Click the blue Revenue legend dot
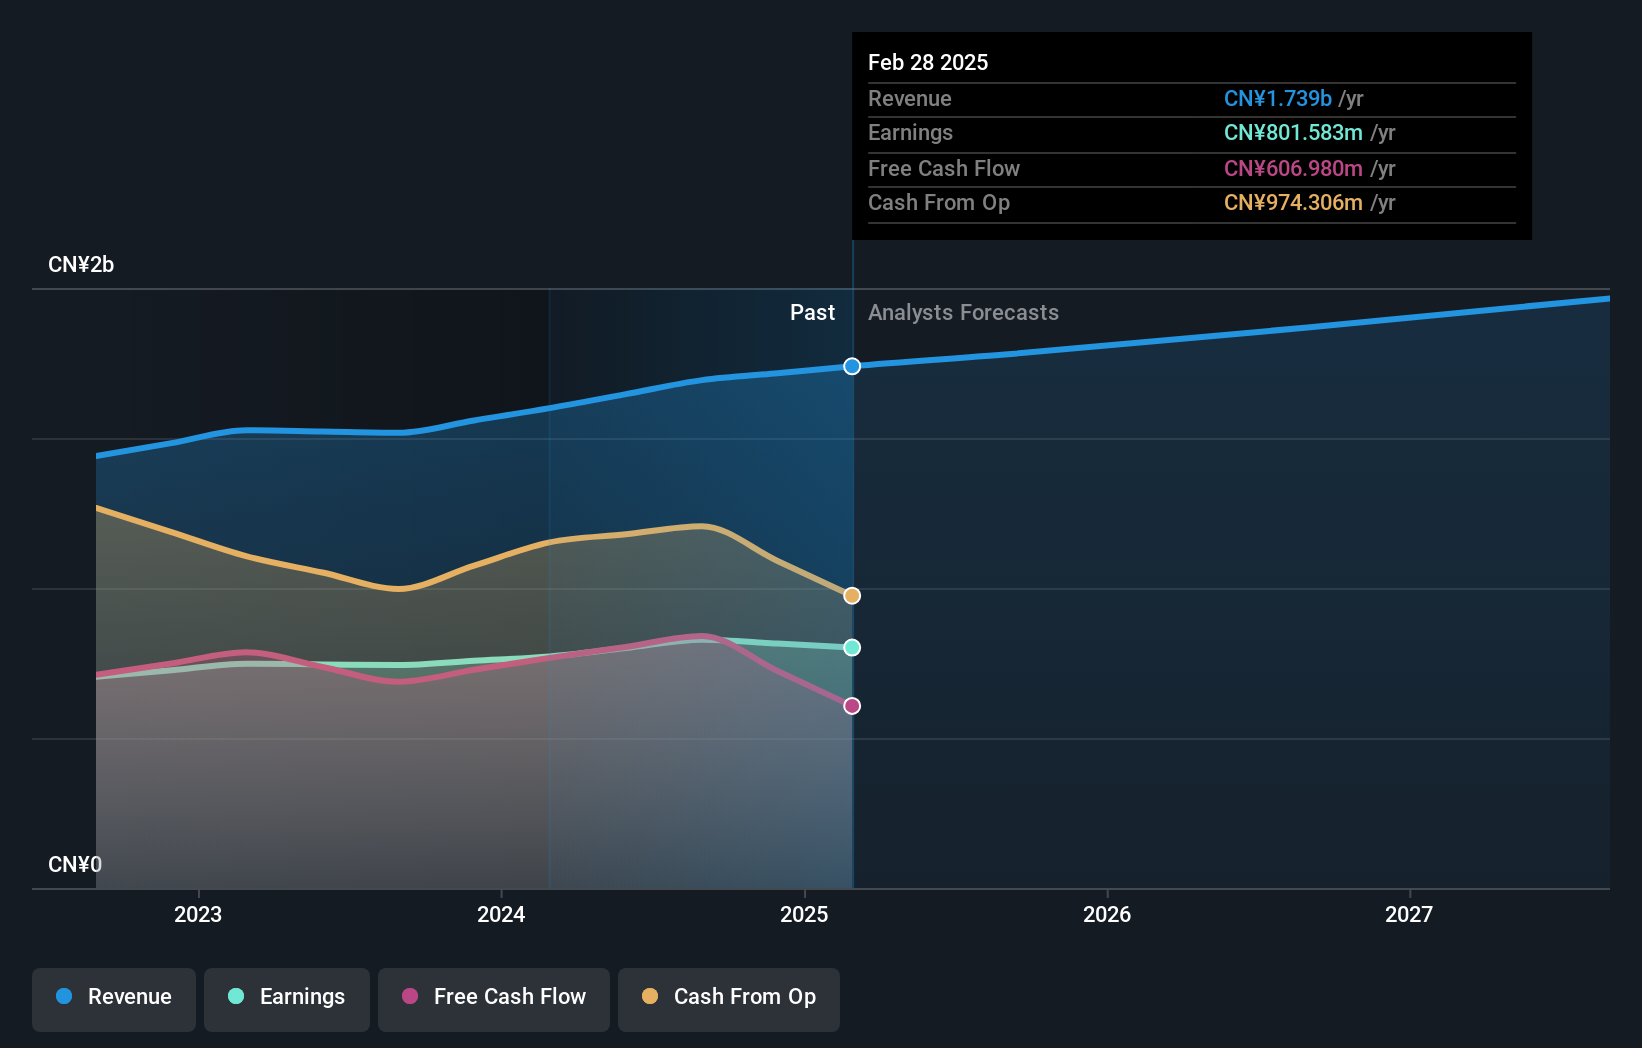The image size is (1642, 1048). pos(64,996)
